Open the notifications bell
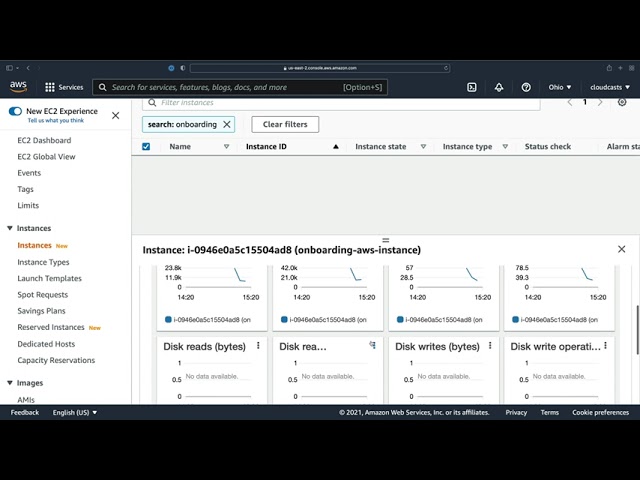This screenshot has height=480, width=640. coord(499,87)
